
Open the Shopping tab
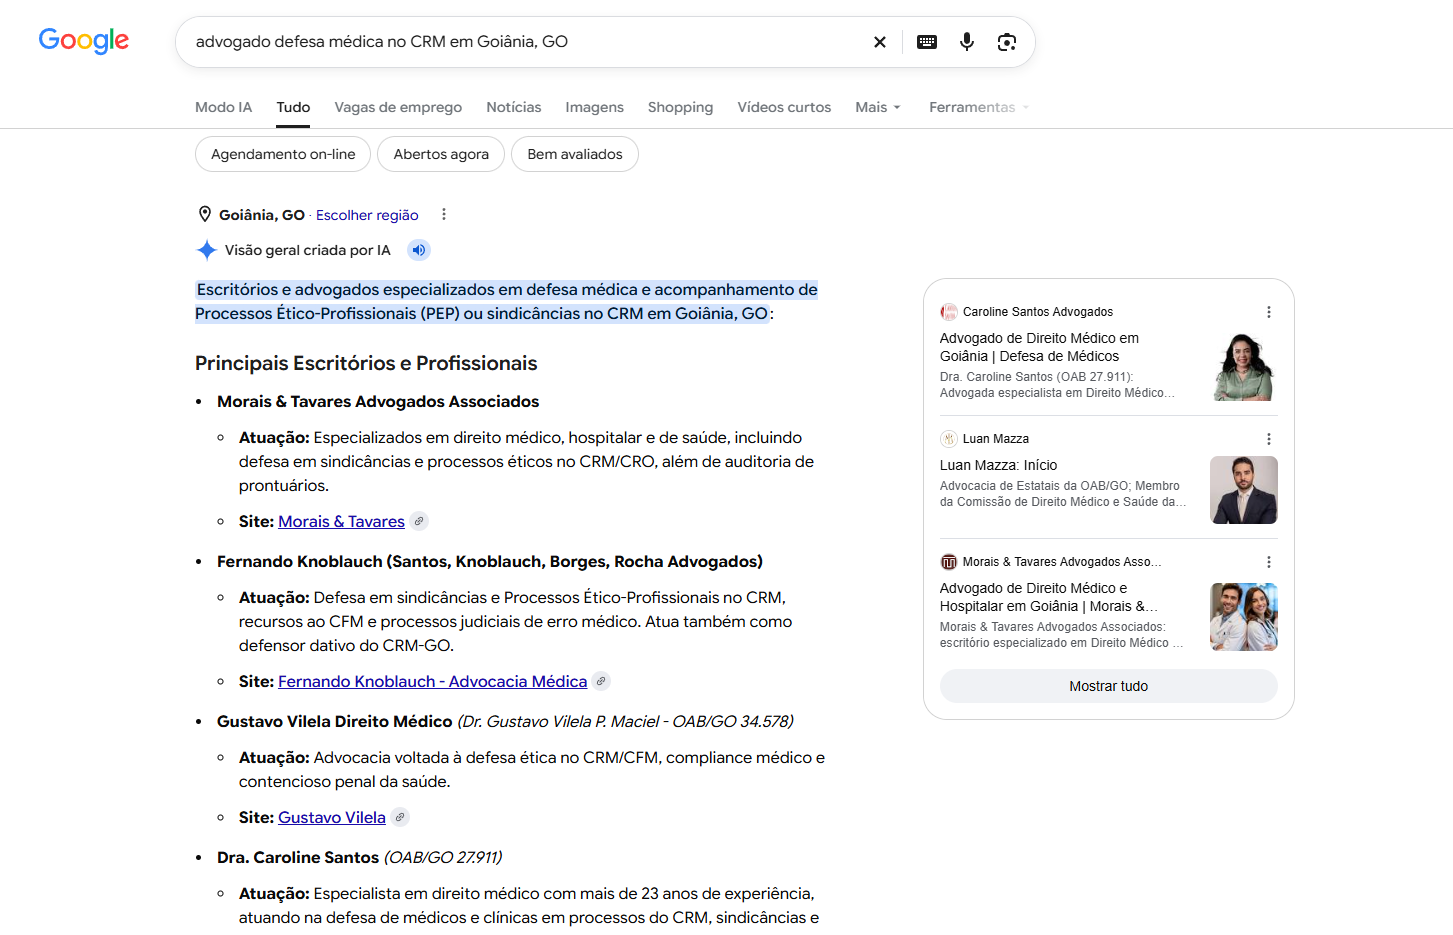click(x=680, y=107)
